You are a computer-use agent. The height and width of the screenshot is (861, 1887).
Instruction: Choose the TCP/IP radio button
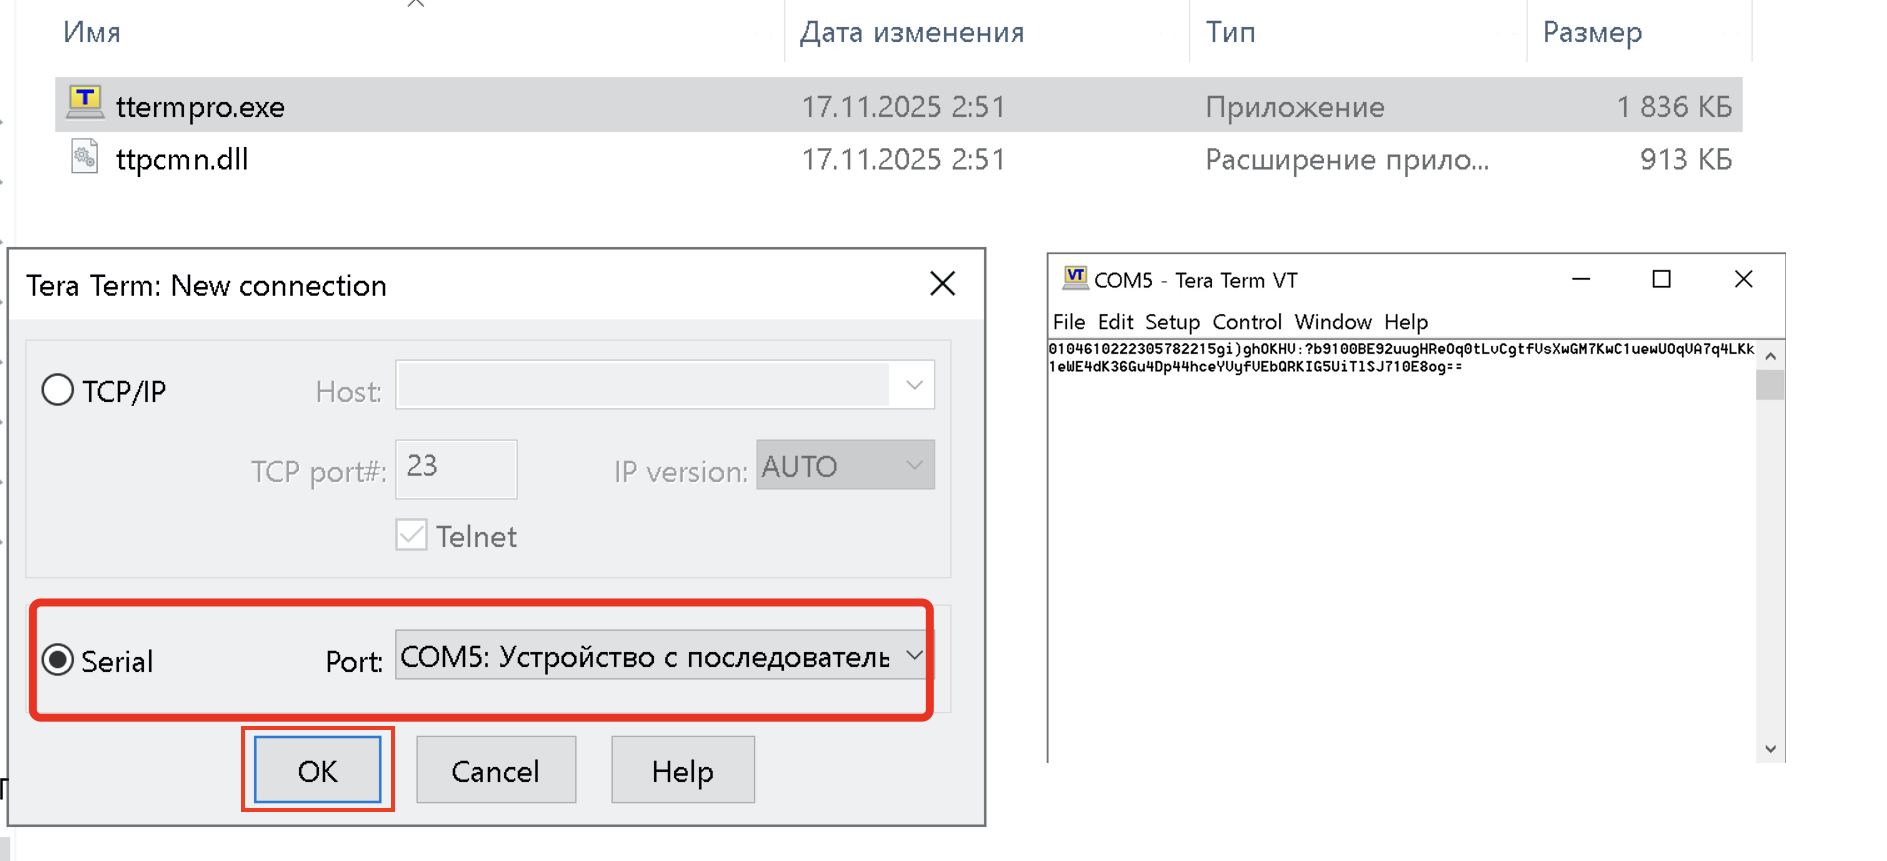pyautogui.click(x=58, y=390)
